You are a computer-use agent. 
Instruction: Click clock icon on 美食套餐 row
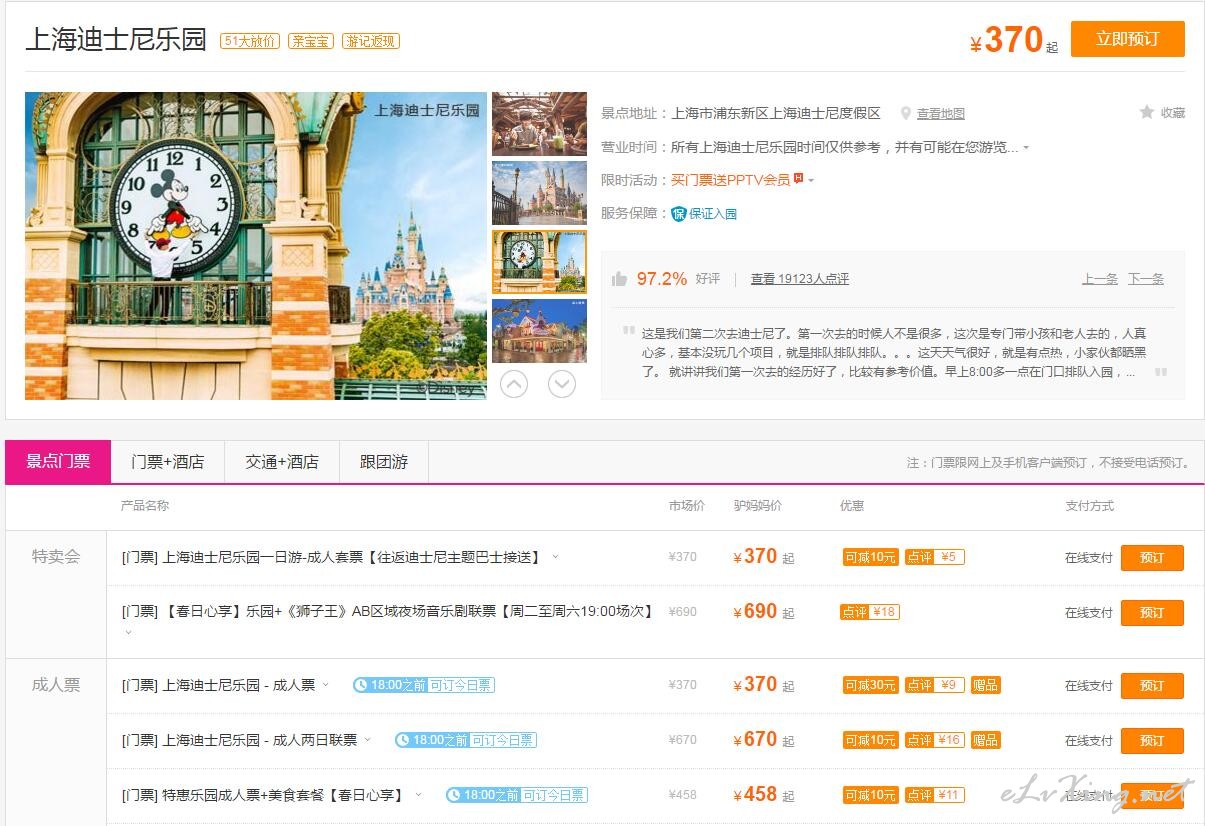click(x=454, y=795)
